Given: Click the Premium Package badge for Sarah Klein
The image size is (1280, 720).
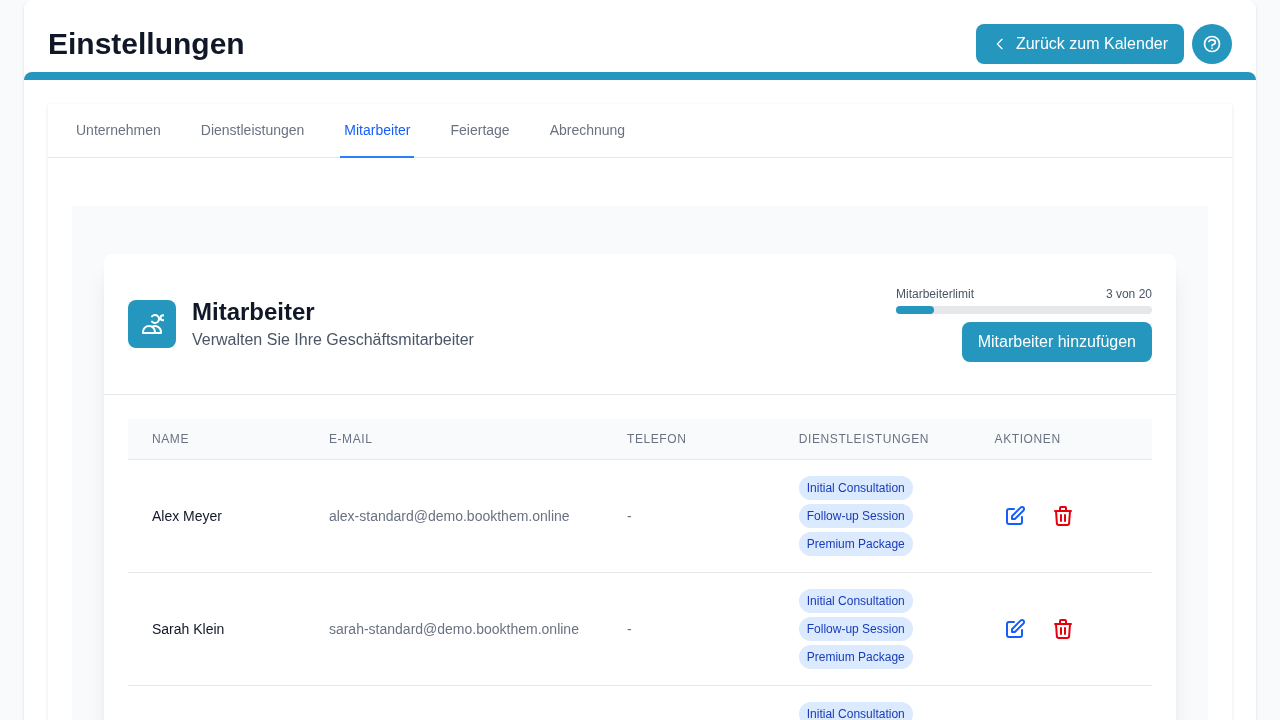Looking at the screenshot, I should [x=856, y=657].
